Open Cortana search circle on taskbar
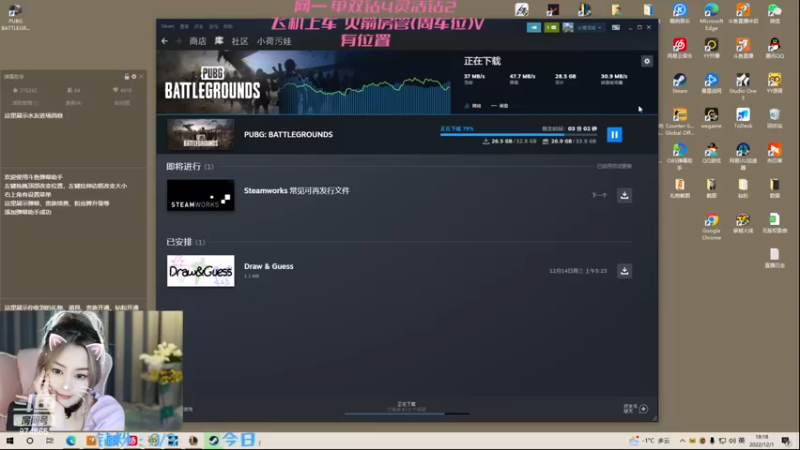This screenshot has width=800, height=450. (x=30, y=440)
